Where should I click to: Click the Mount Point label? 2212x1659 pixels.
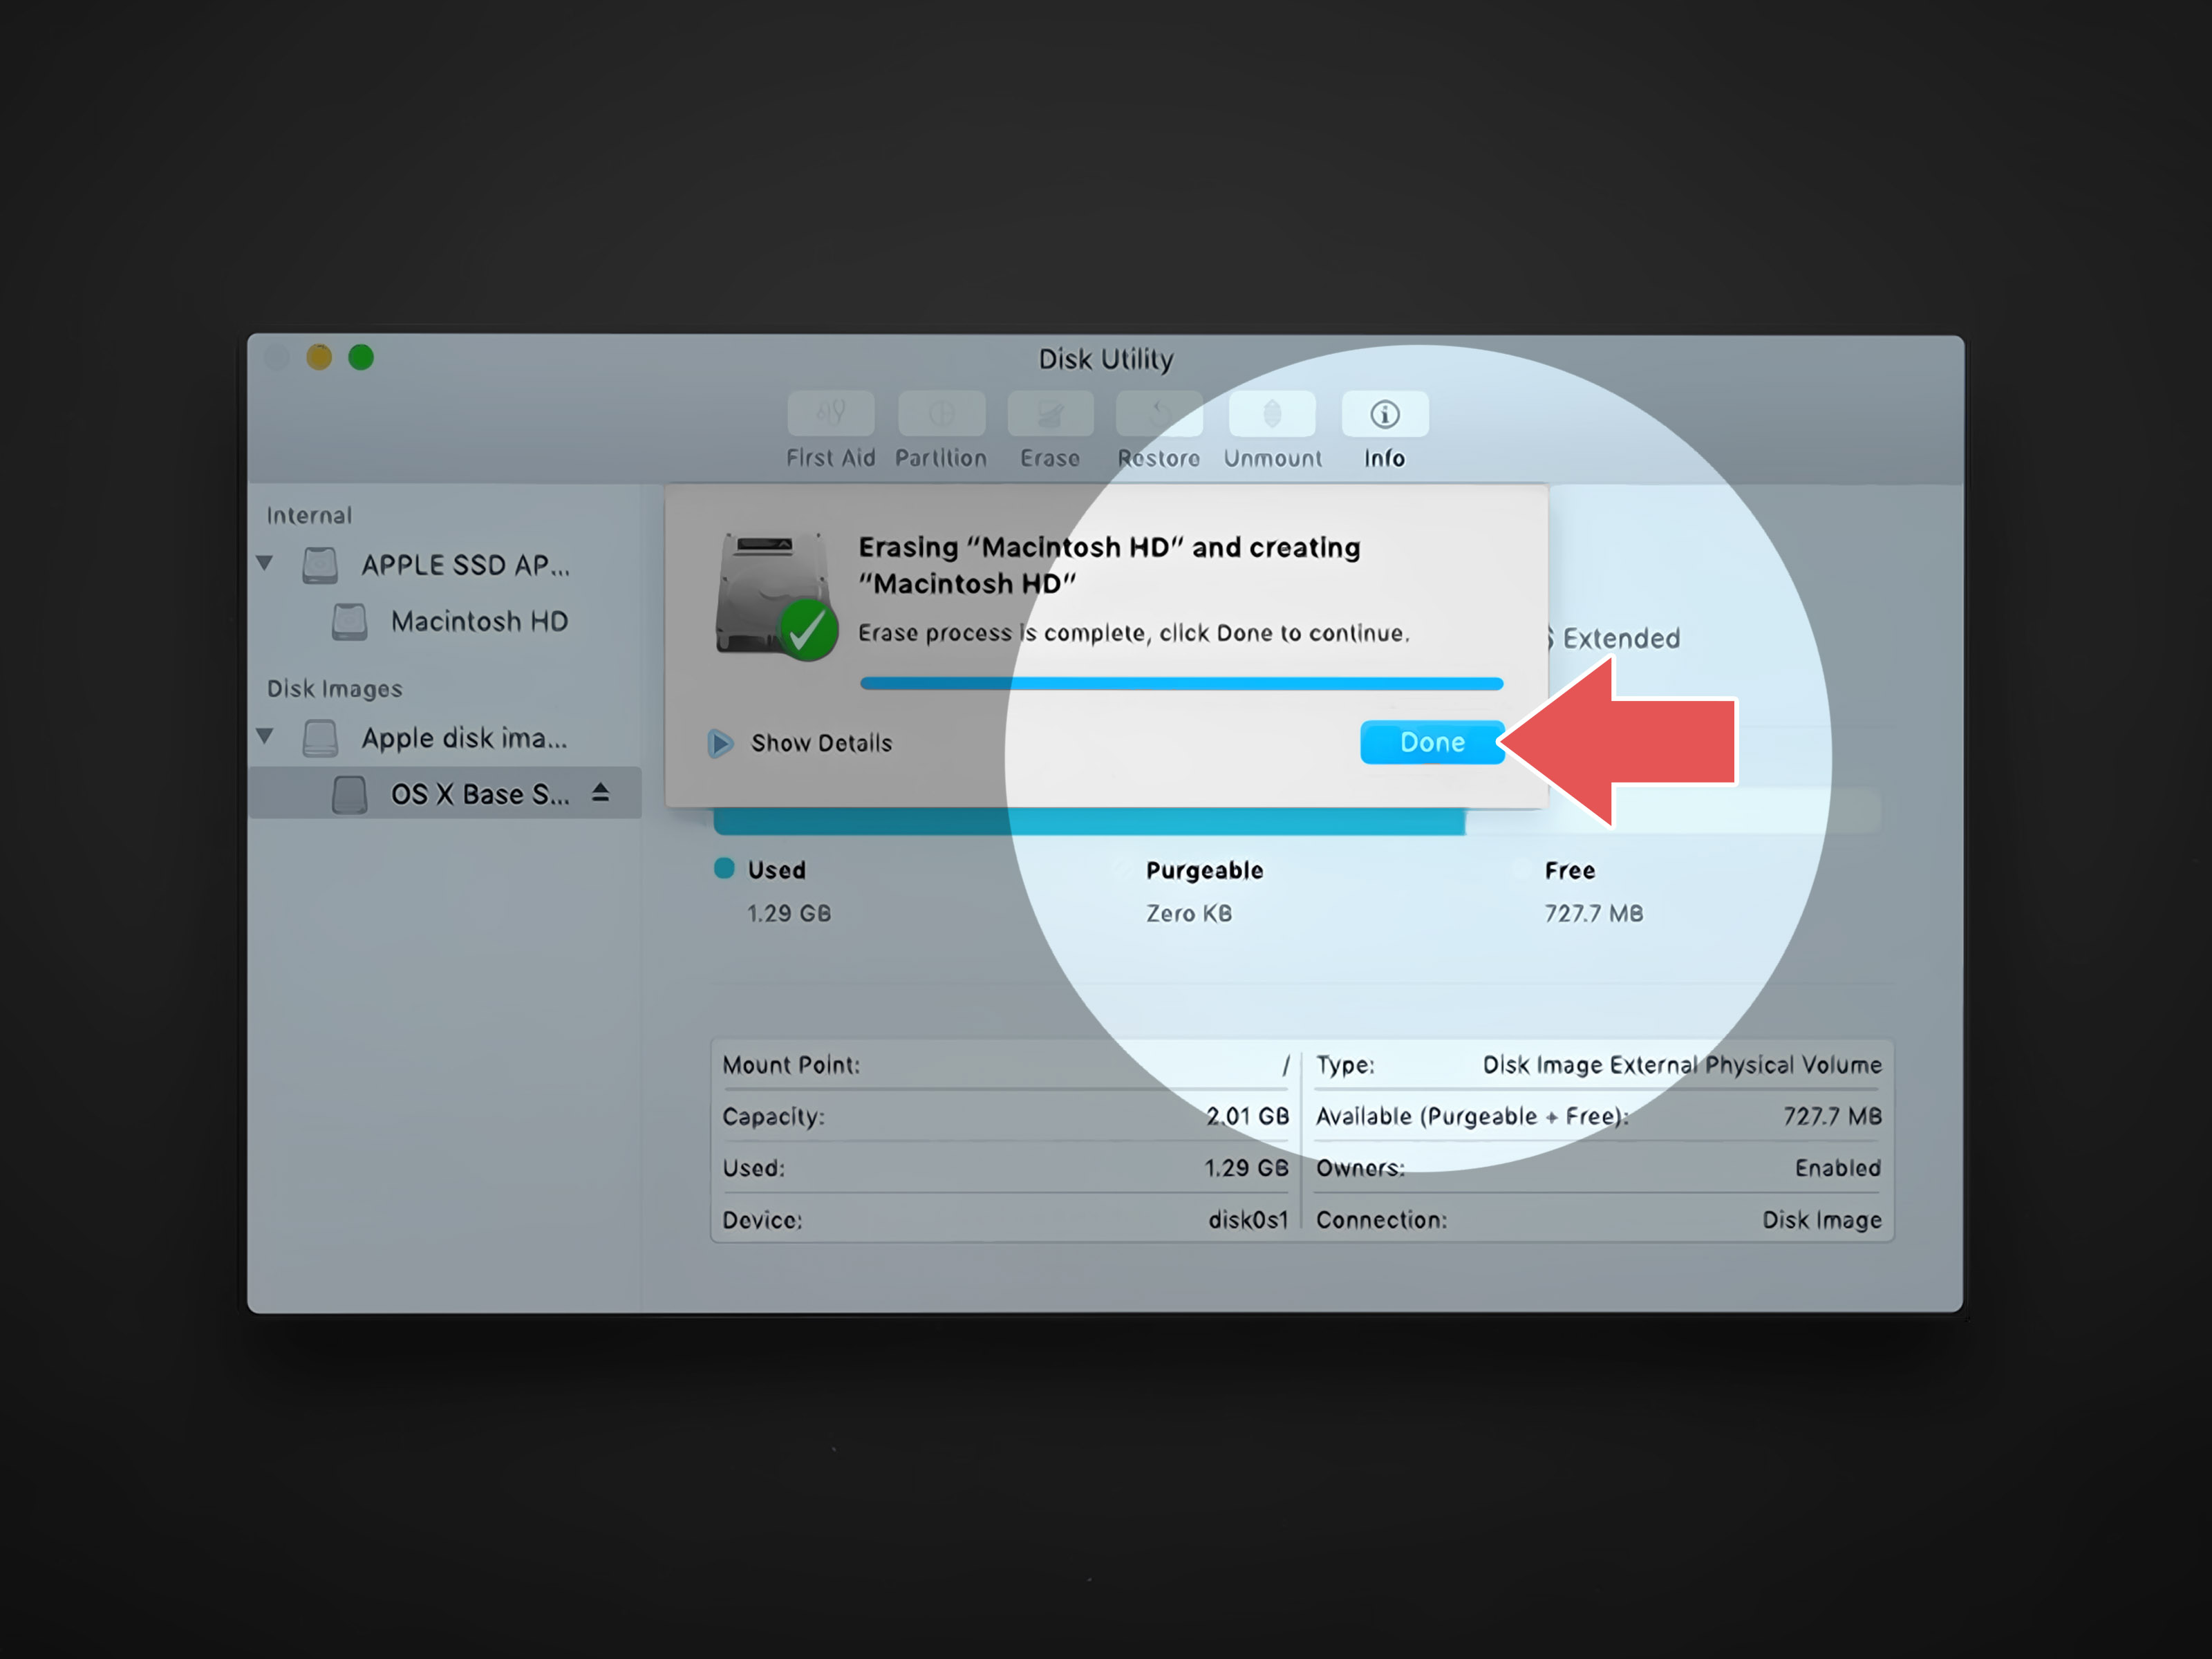click(x=791, y=1065)
